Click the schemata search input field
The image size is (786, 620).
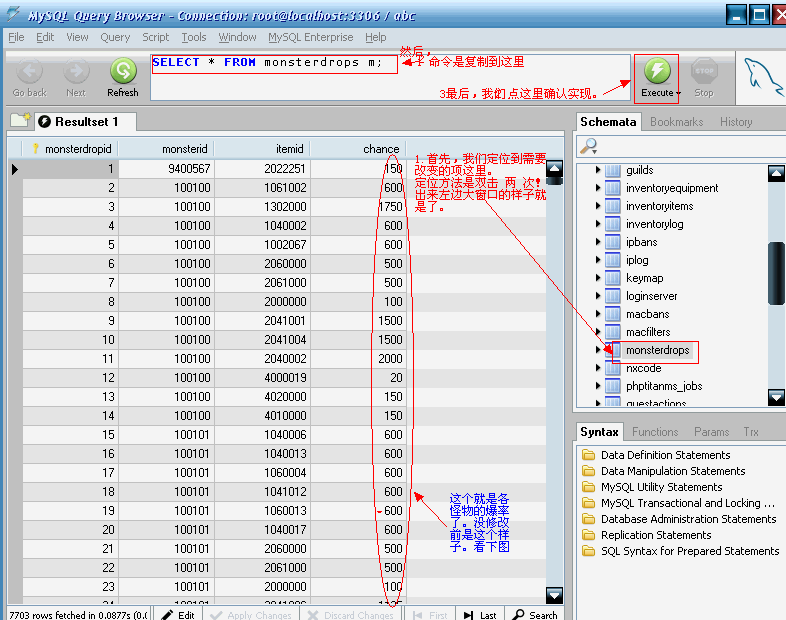[692, 146]
